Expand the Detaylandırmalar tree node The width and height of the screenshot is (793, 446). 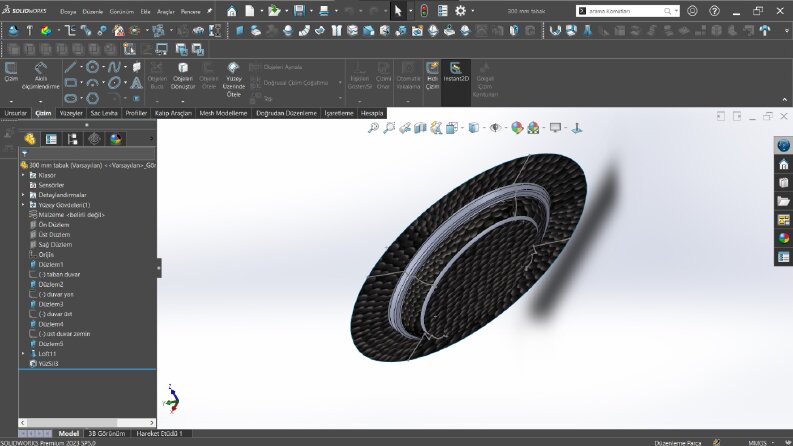tap(23, 195)
